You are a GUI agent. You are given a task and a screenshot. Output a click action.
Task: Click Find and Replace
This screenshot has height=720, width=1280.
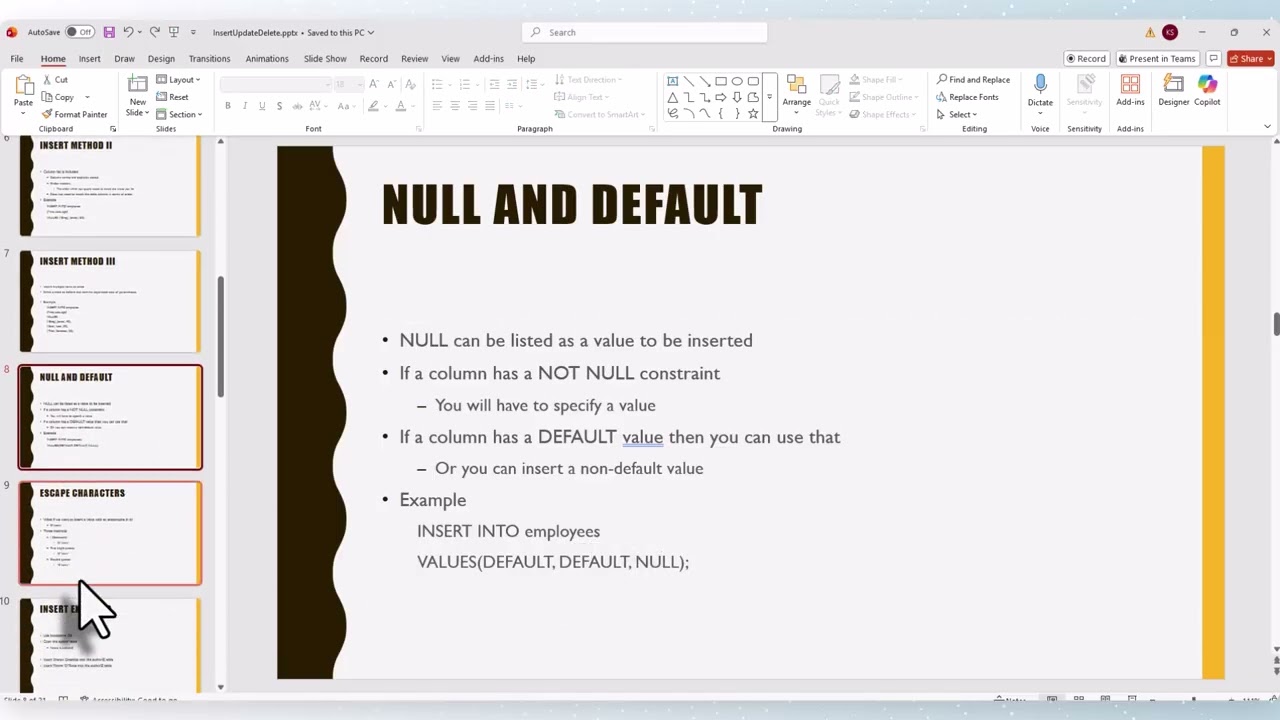pyautogui.click(x=973, y=80)
